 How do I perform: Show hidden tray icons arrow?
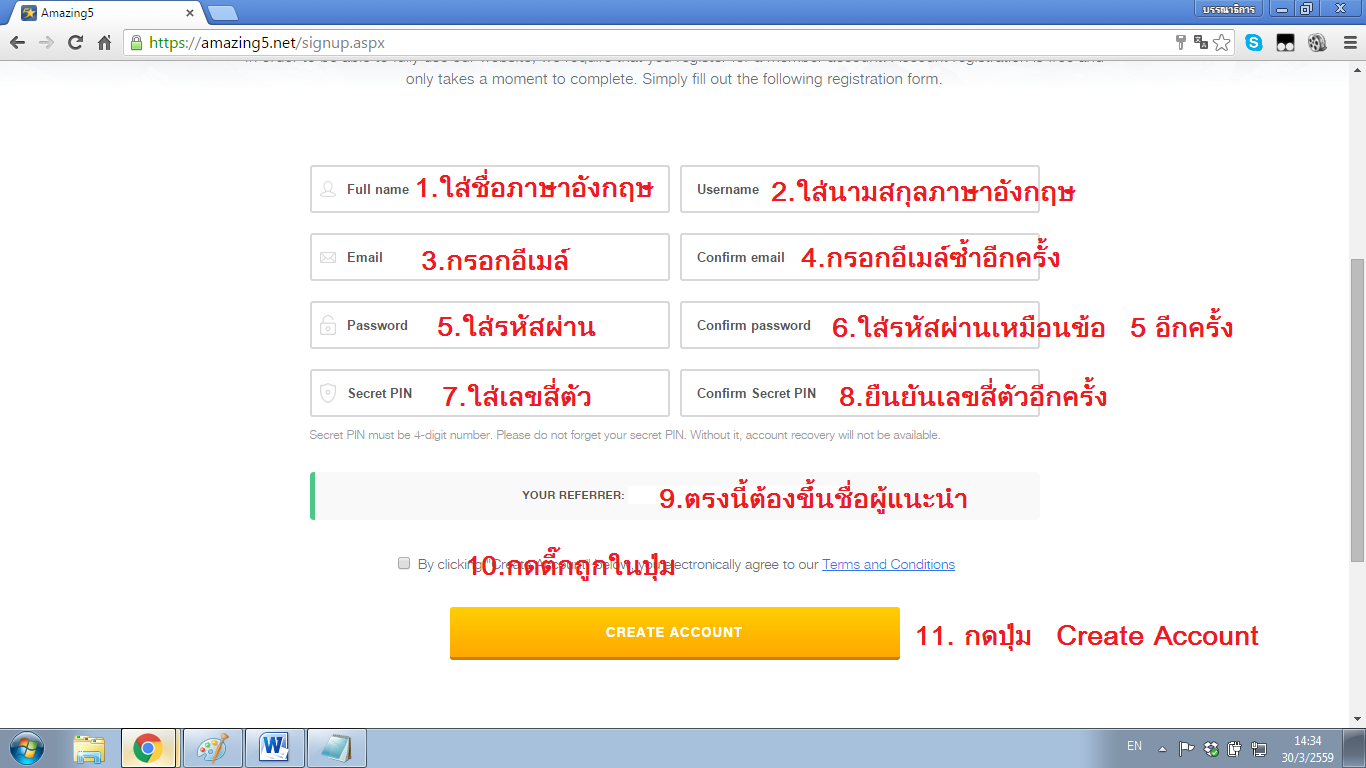tap(1163, 748)
